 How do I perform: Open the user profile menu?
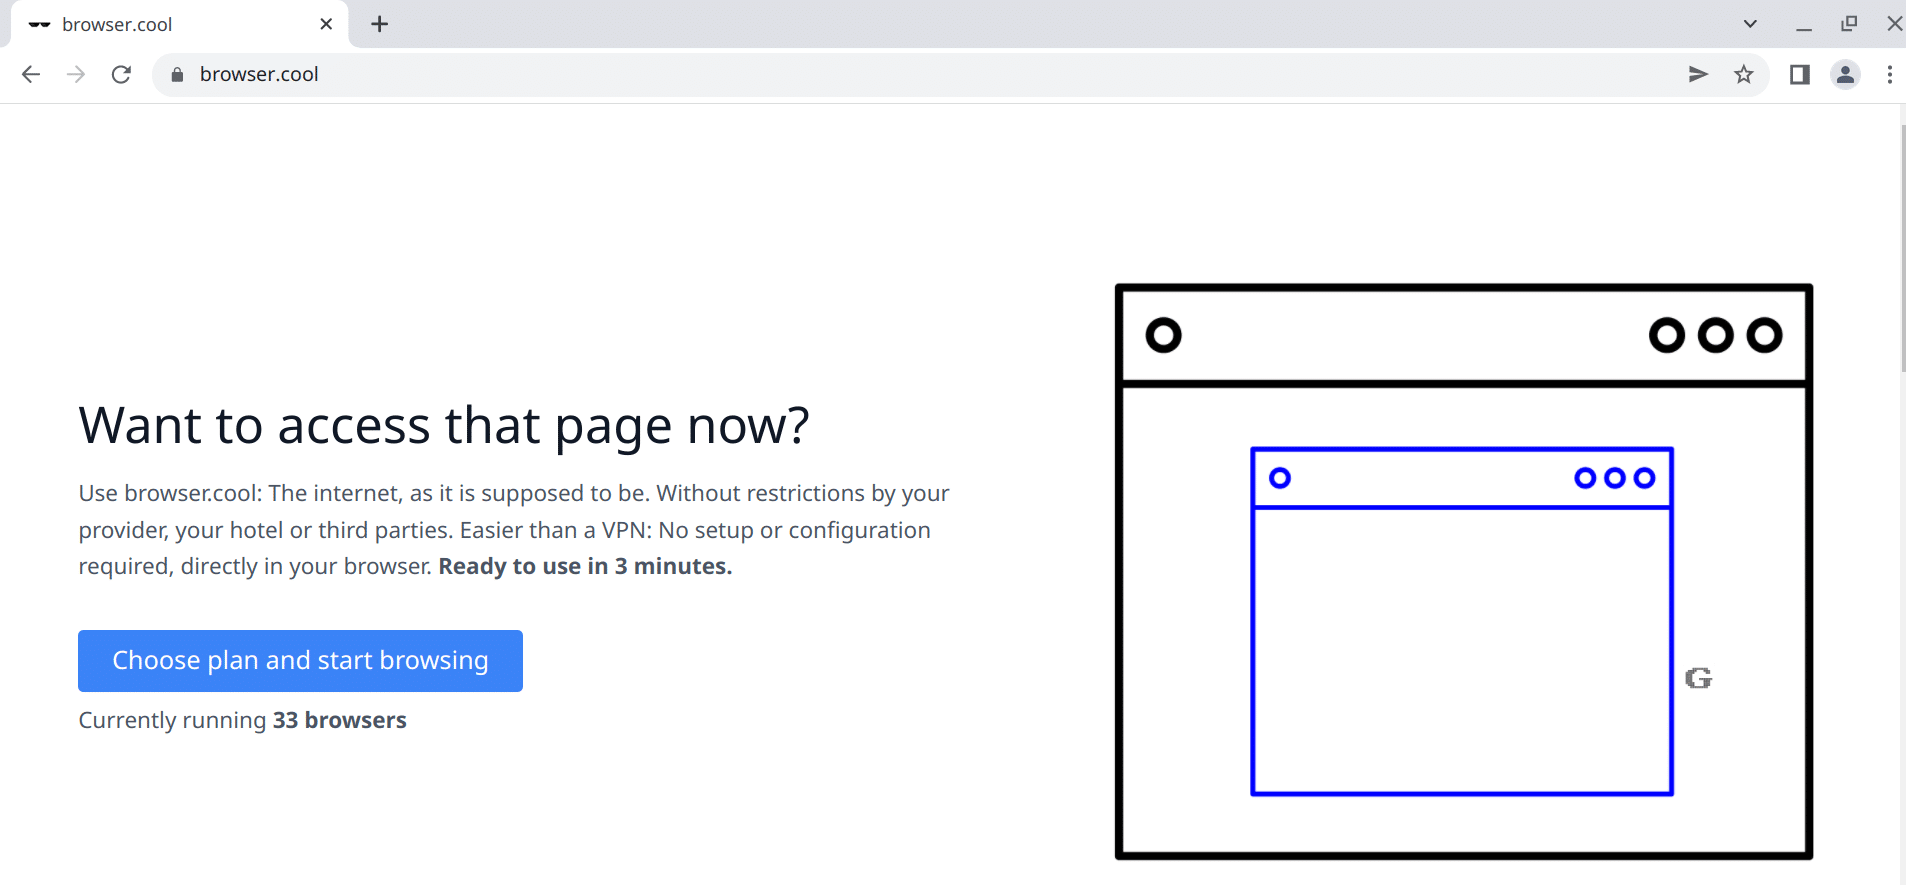[1845, 74]
